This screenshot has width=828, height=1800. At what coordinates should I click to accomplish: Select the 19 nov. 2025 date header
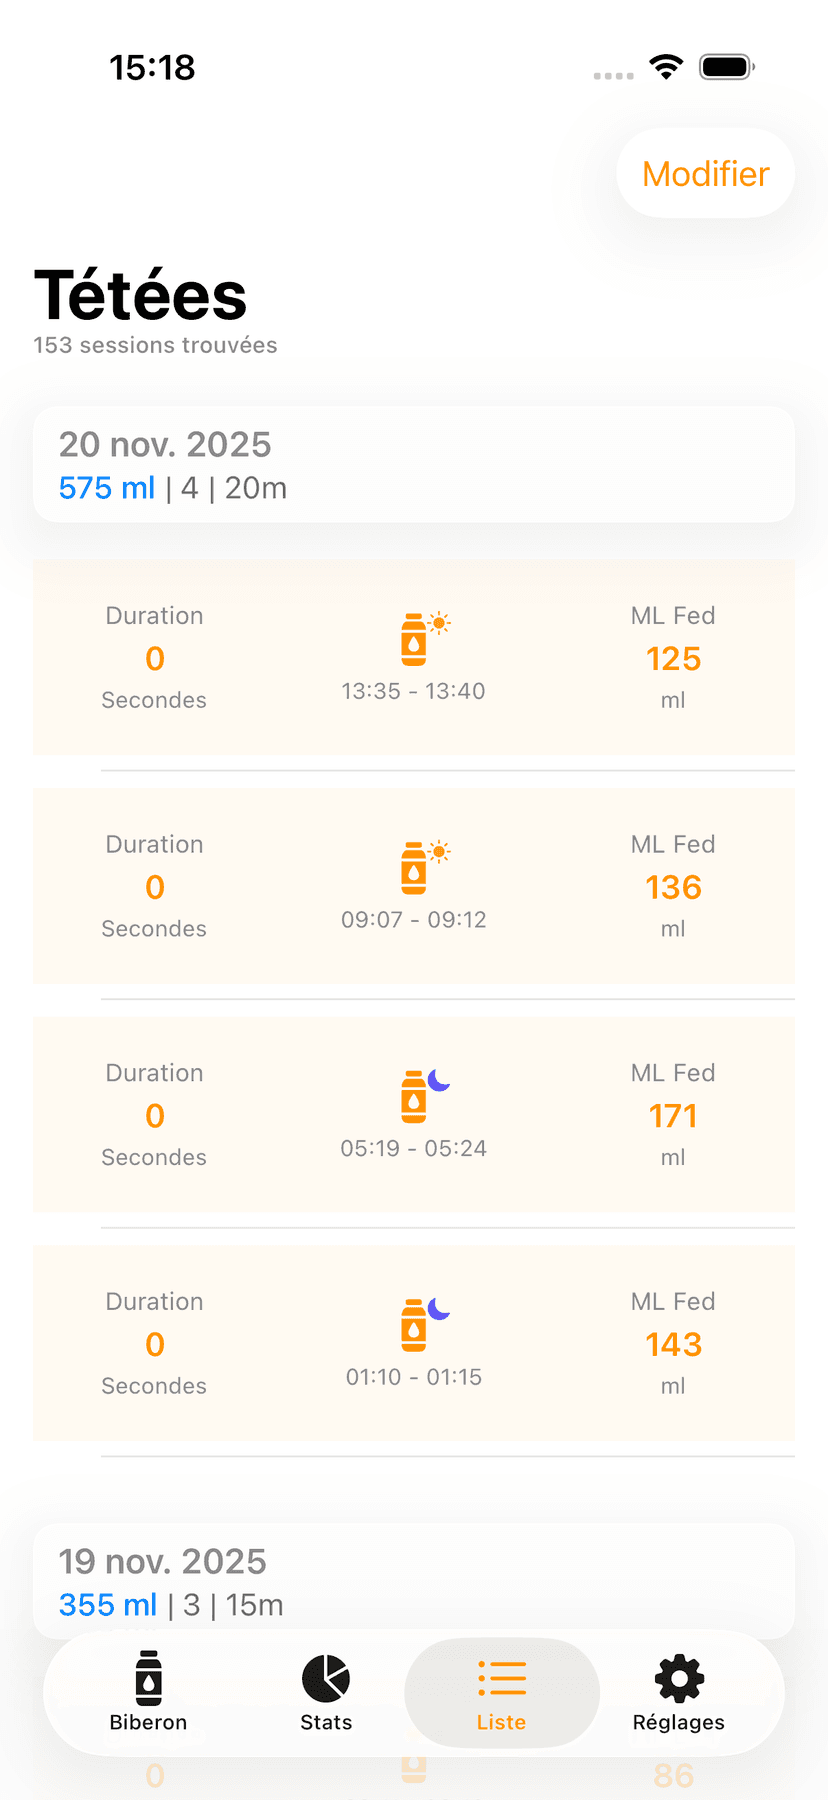162,1561
